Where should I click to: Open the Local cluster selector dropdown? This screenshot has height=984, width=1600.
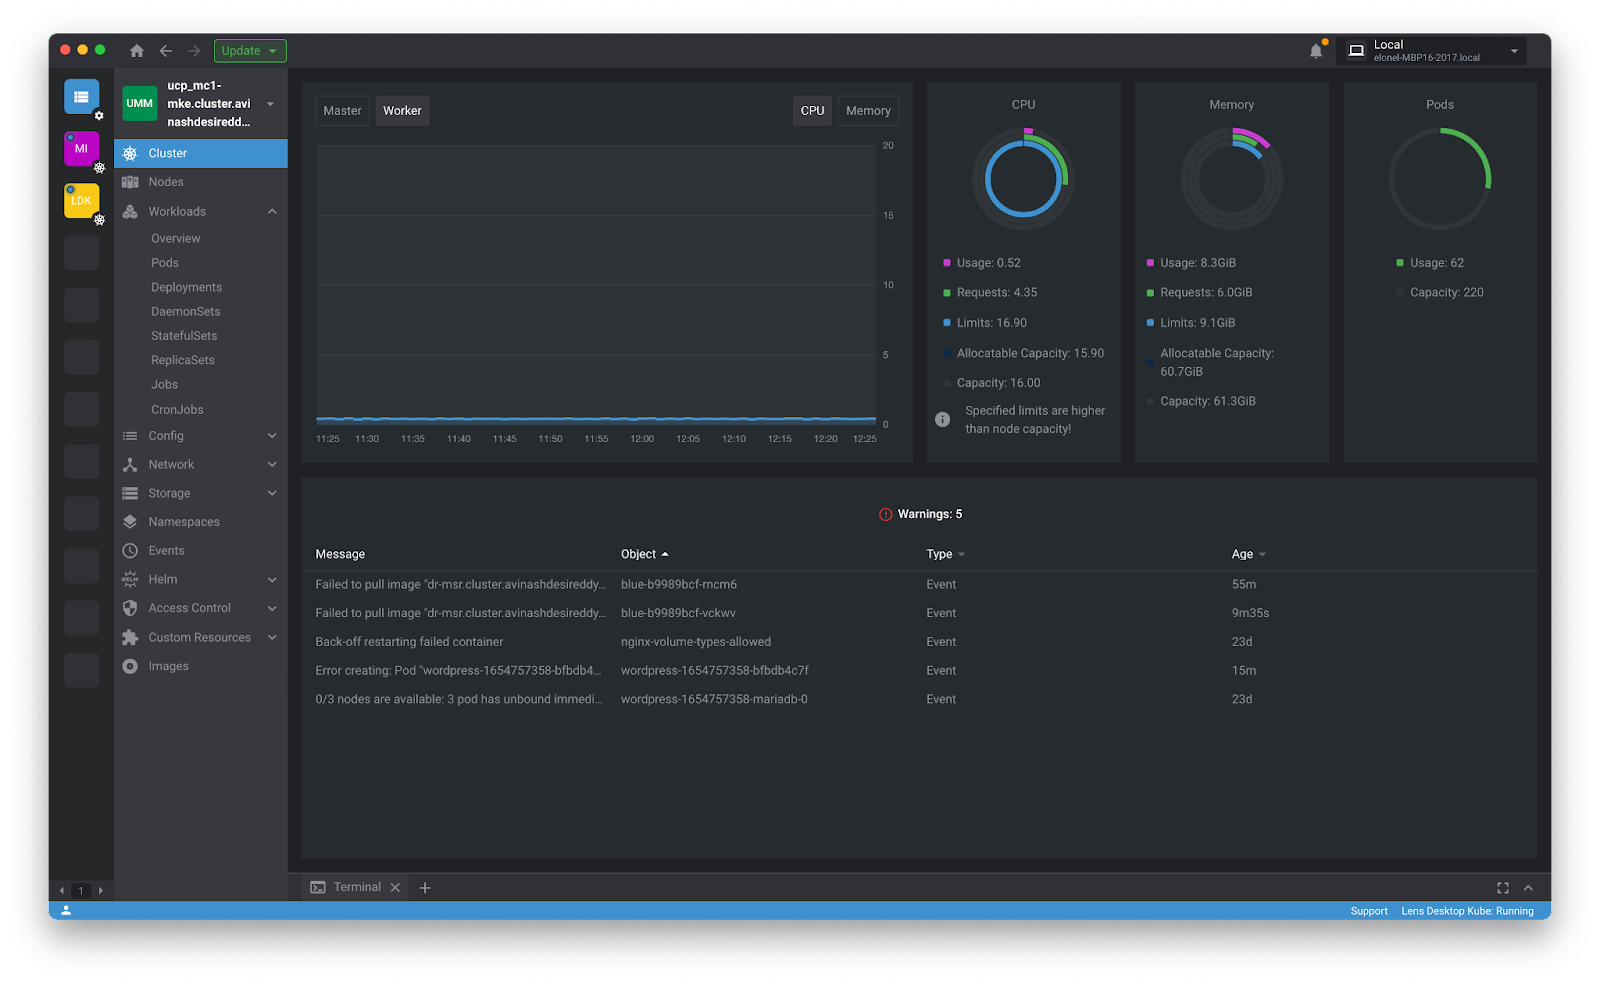1431,51
